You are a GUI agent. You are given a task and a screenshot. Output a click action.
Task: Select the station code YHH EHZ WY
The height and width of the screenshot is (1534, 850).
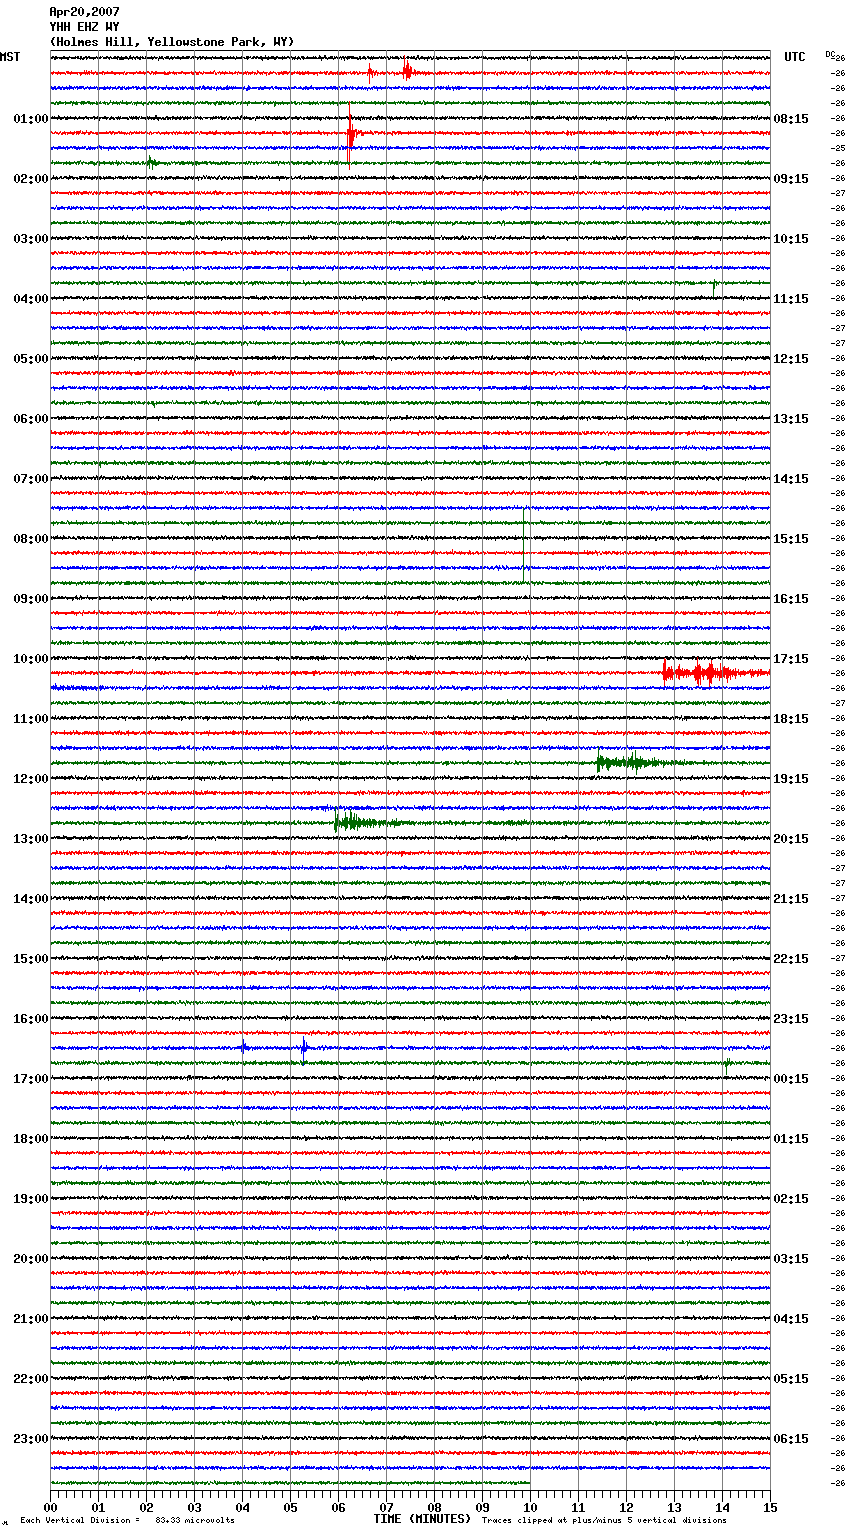[84, 27]
